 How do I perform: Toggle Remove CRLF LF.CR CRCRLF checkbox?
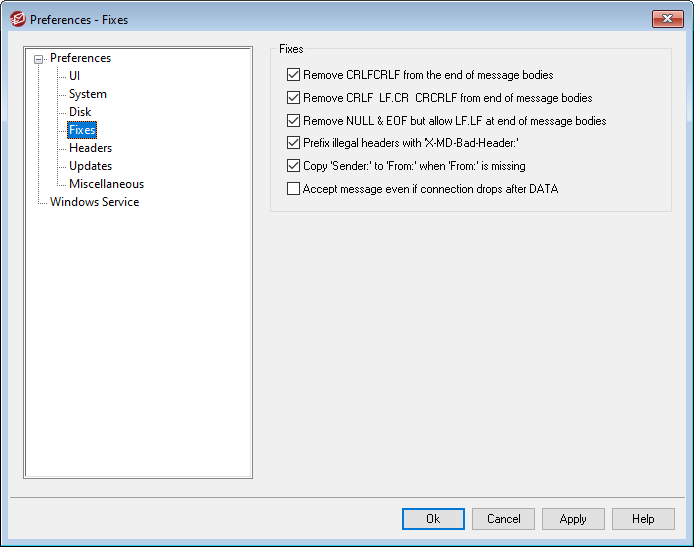[x=293, y=98]
